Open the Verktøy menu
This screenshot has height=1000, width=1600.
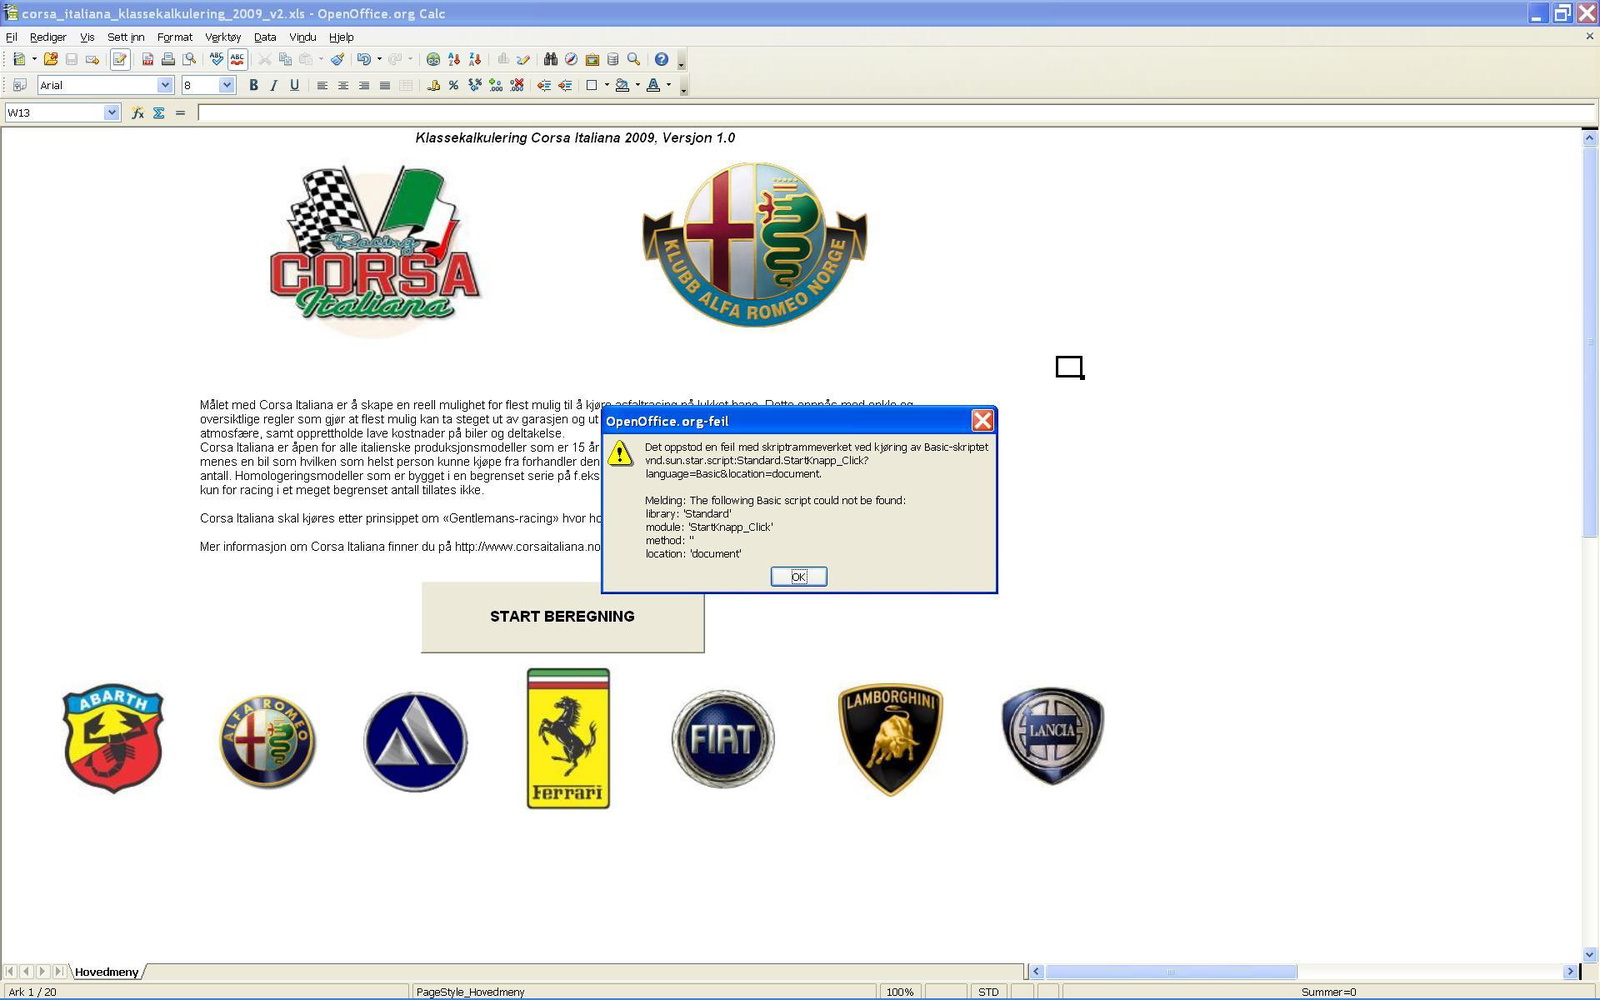(223, 37)
